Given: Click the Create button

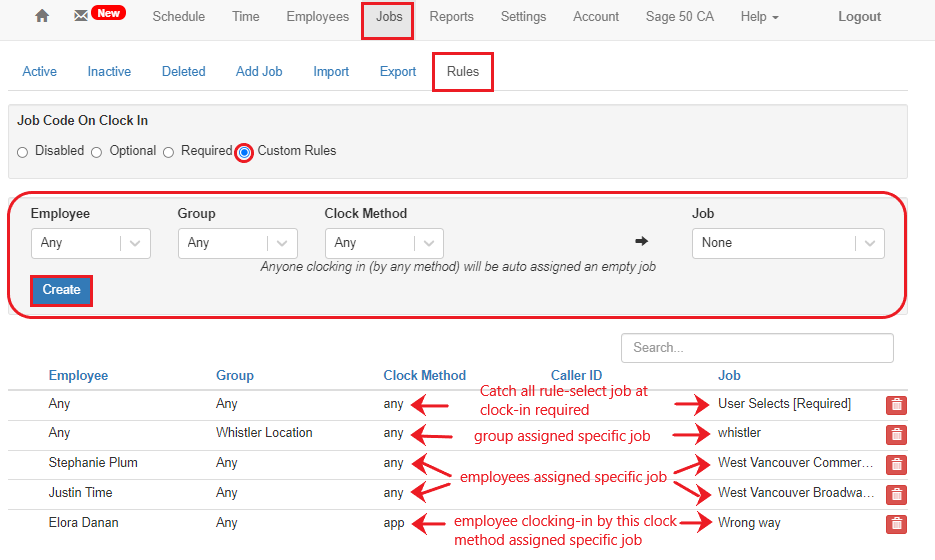Looking at the screenshot, I should pos(61,290).
